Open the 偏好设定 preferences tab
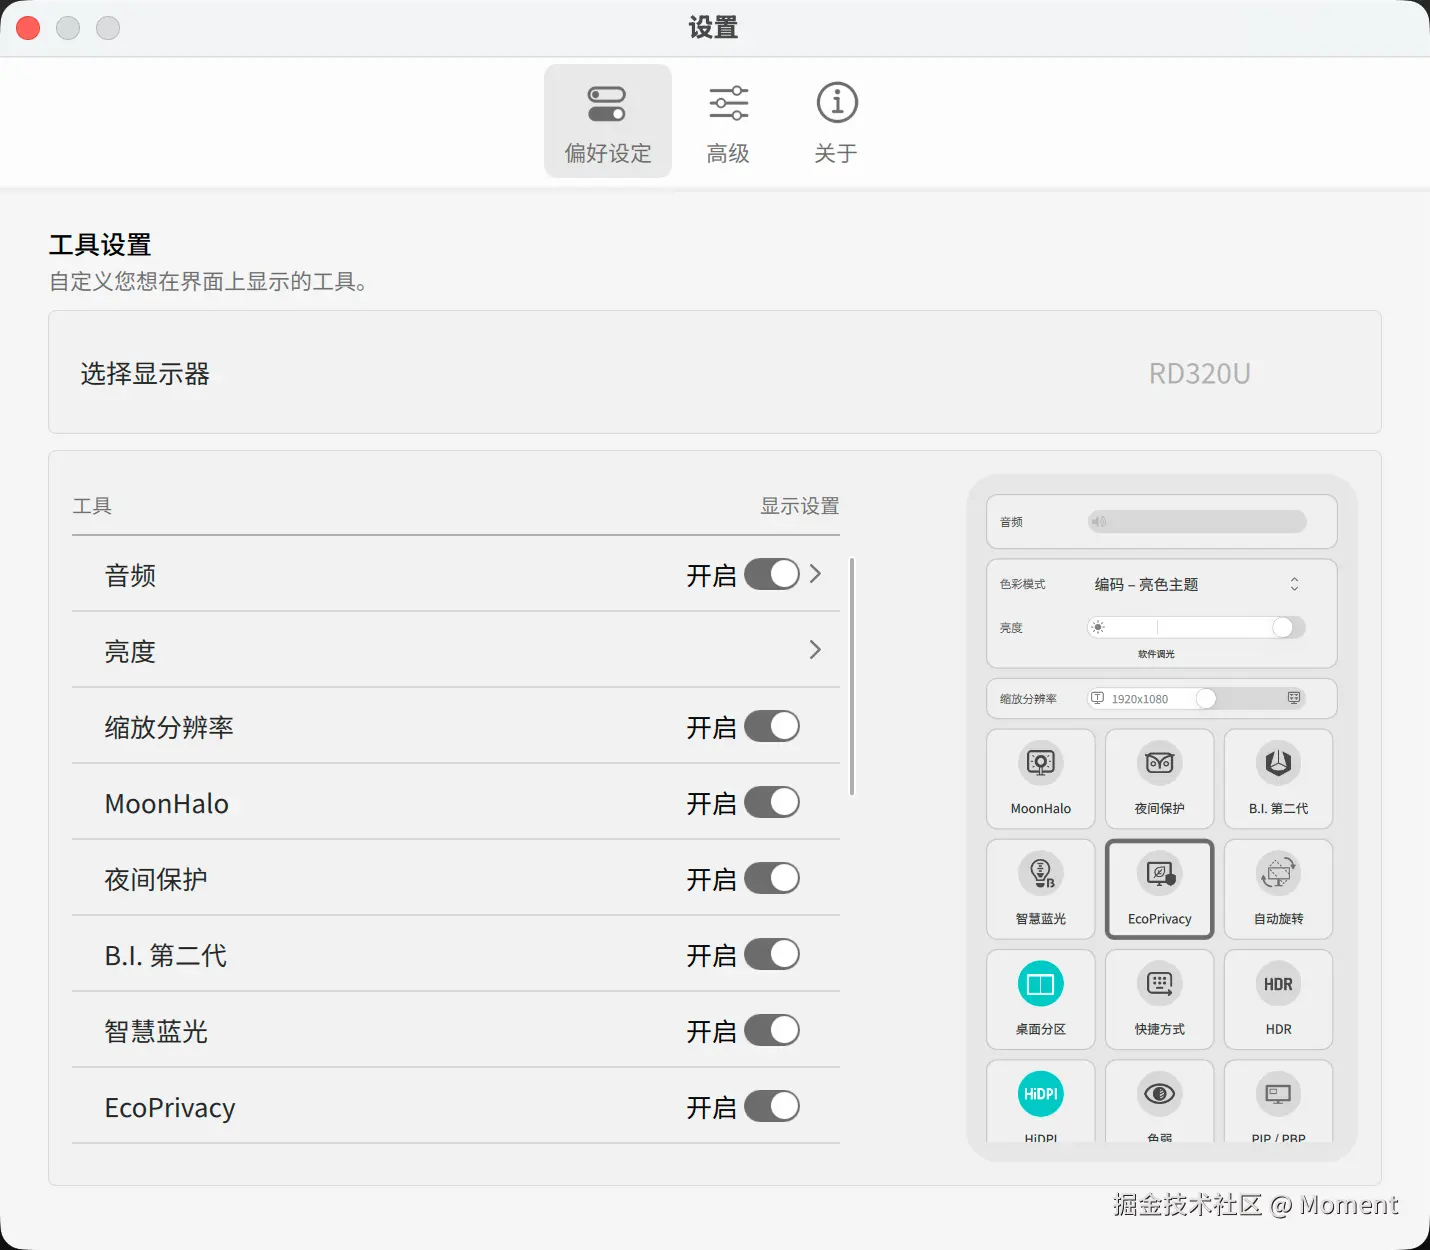Screen dimensions: 1430x1250 tap(608, 121)
